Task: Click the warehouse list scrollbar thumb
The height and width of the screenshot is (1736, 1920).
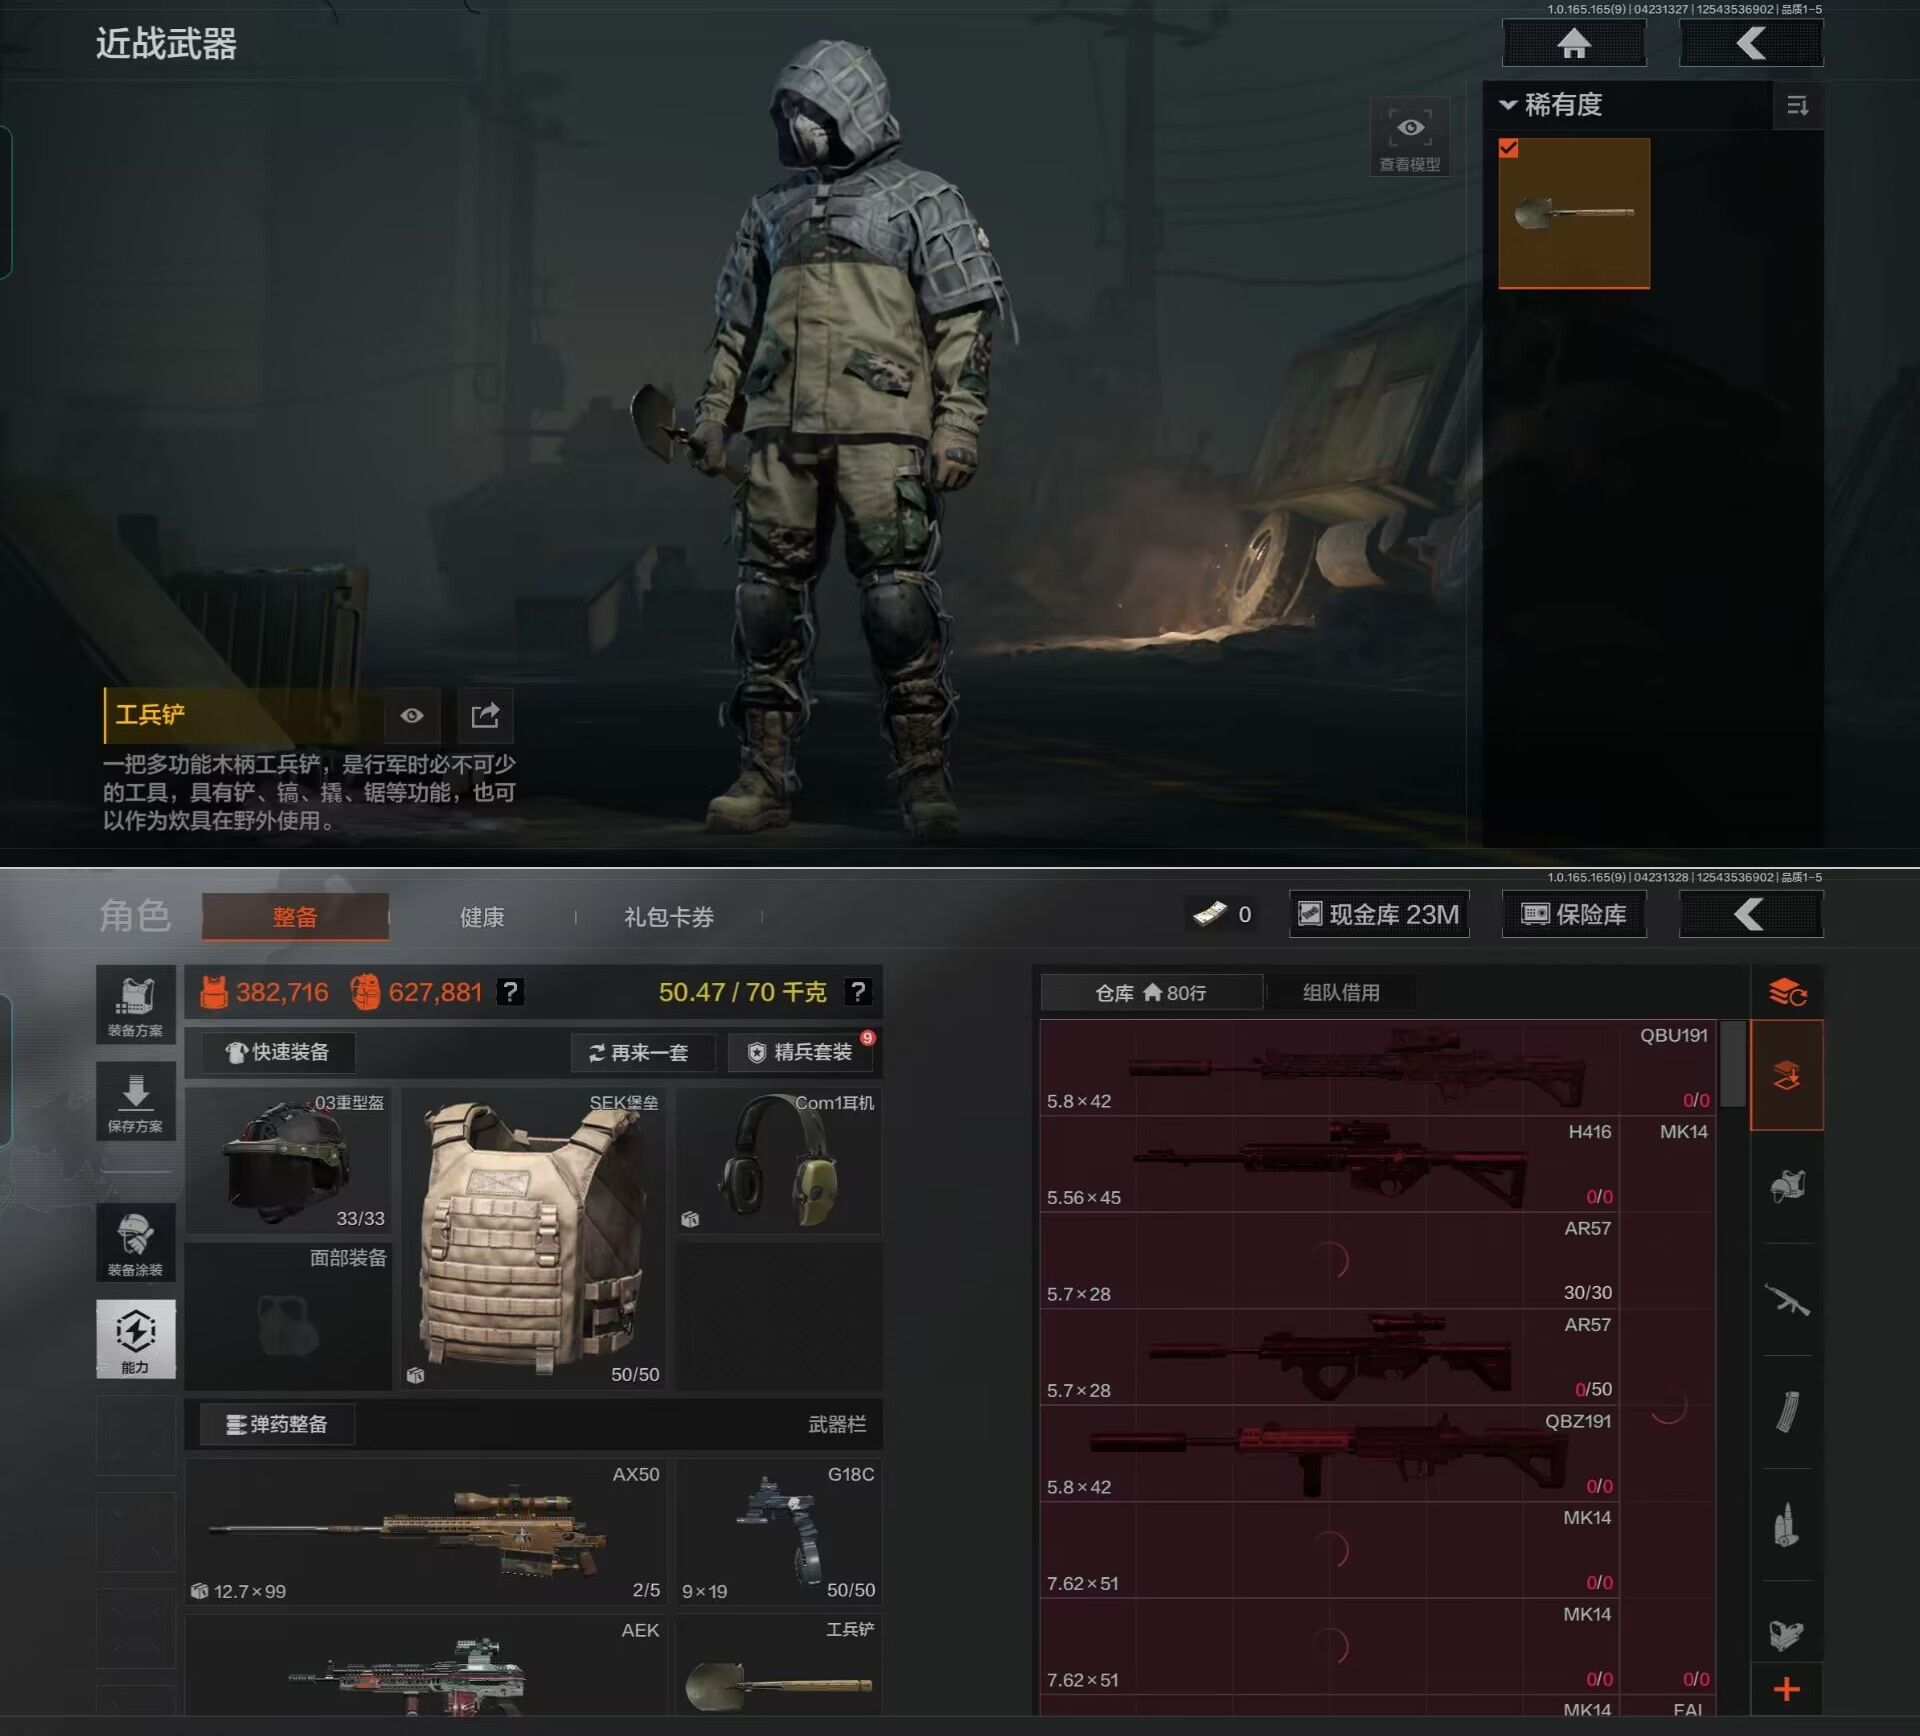Action: (1733, 1064)
